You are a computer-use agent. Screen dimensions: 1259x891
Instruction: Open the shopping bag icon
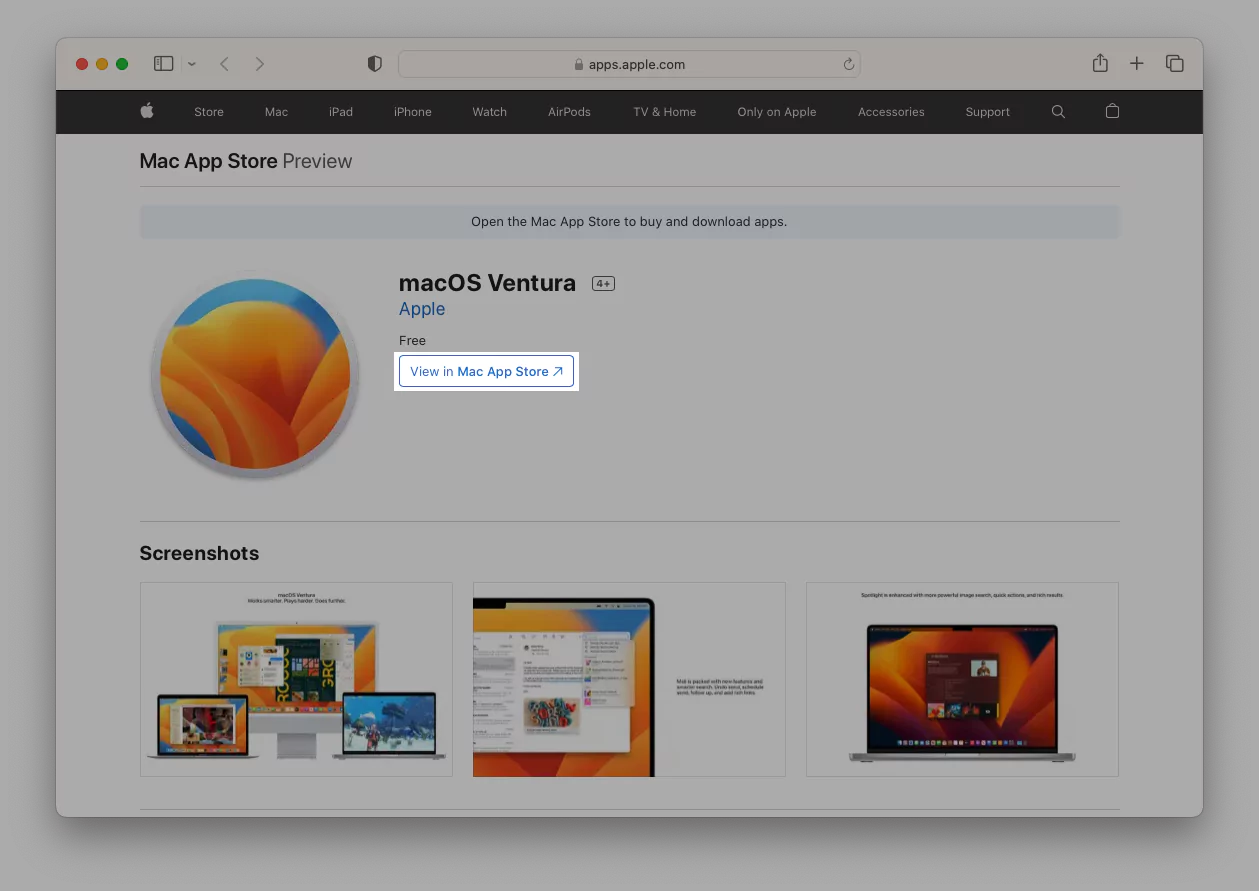[1112, 112]
